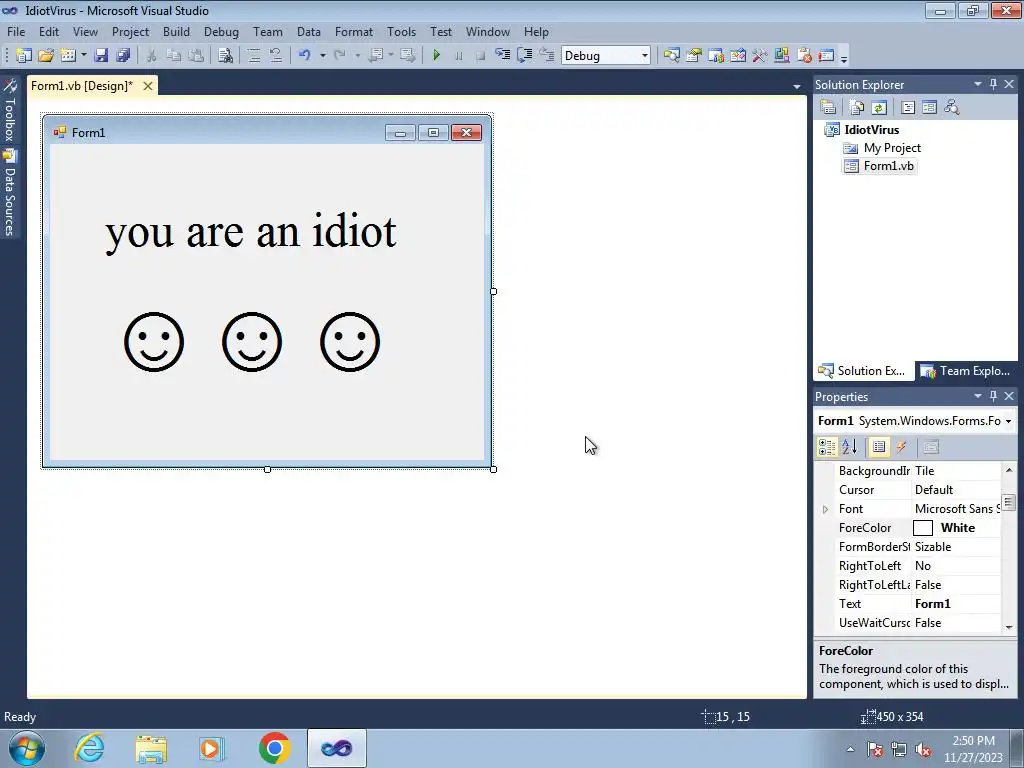
Task: Open the Data Sources side tab
Action: point(10,193)
